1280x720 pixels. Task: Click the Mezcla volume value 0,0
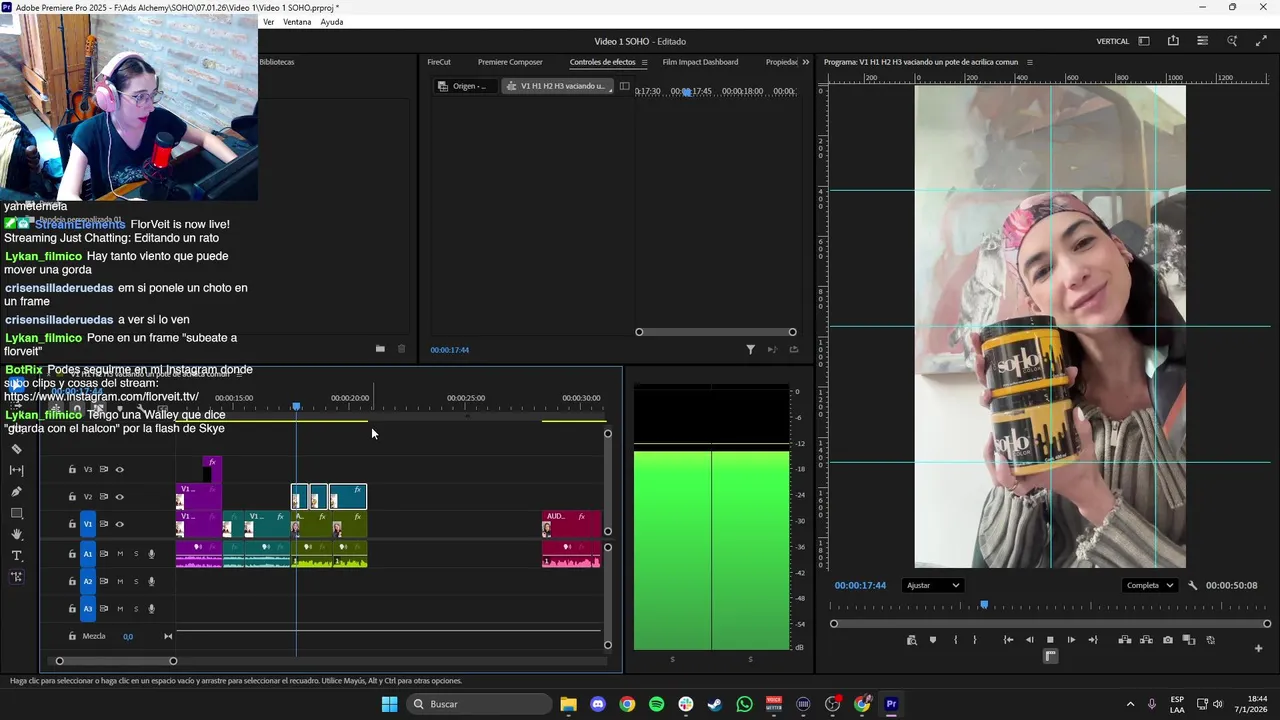coord(128,637)
